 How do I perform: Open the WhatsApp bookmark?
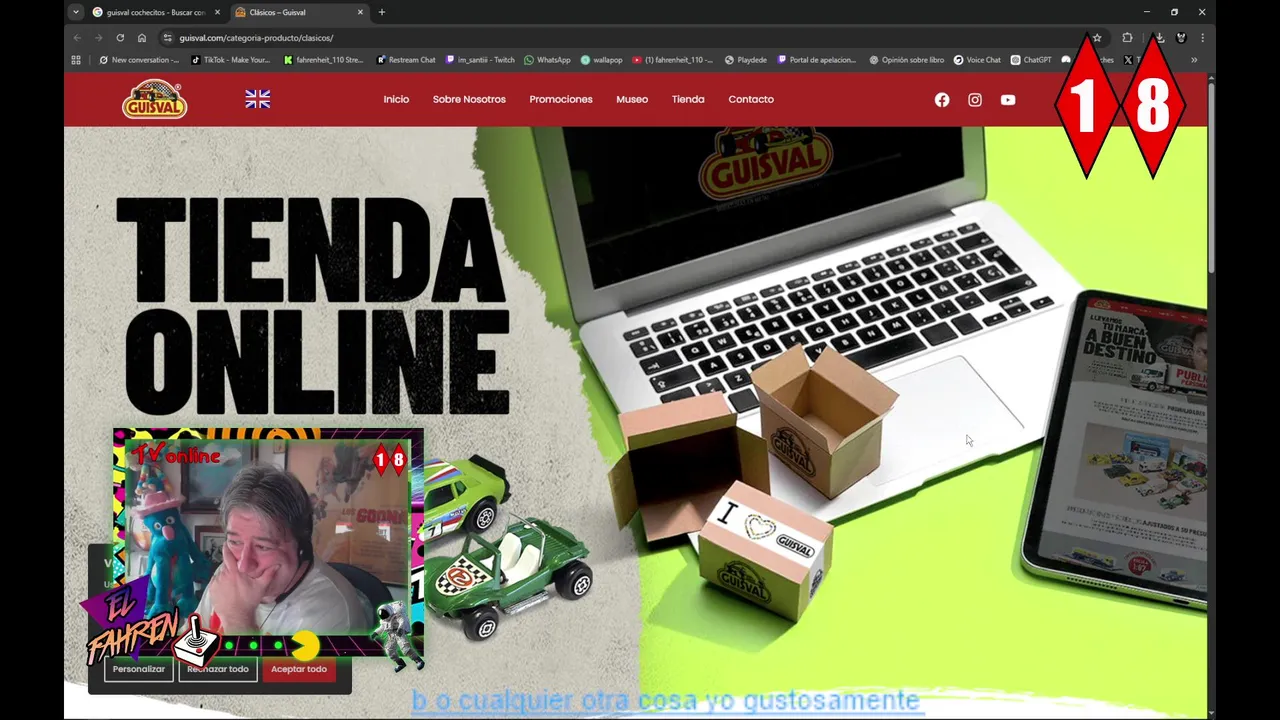pyautogui.click(x=547, y=60)
